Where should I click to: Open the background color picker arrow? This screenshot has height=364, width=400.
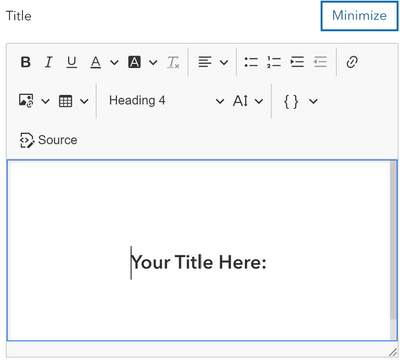click(153, 62)
